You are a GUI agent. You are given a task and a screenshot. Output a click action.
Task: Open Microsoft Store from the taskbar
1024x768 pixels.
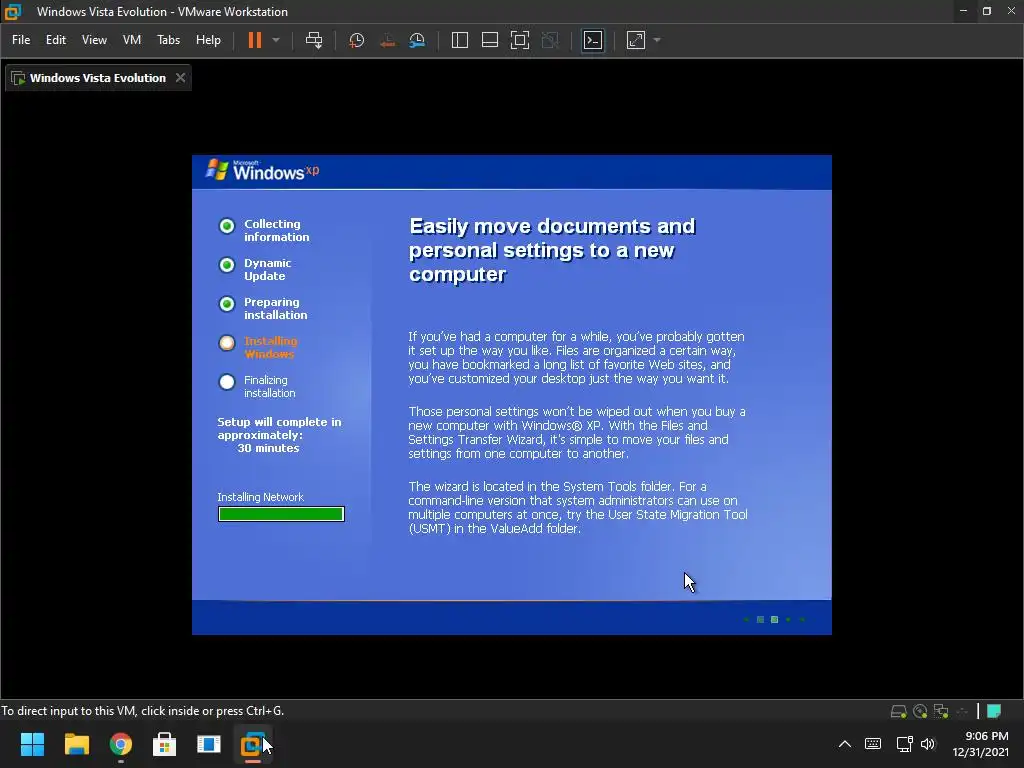click(x=165, y=744)
